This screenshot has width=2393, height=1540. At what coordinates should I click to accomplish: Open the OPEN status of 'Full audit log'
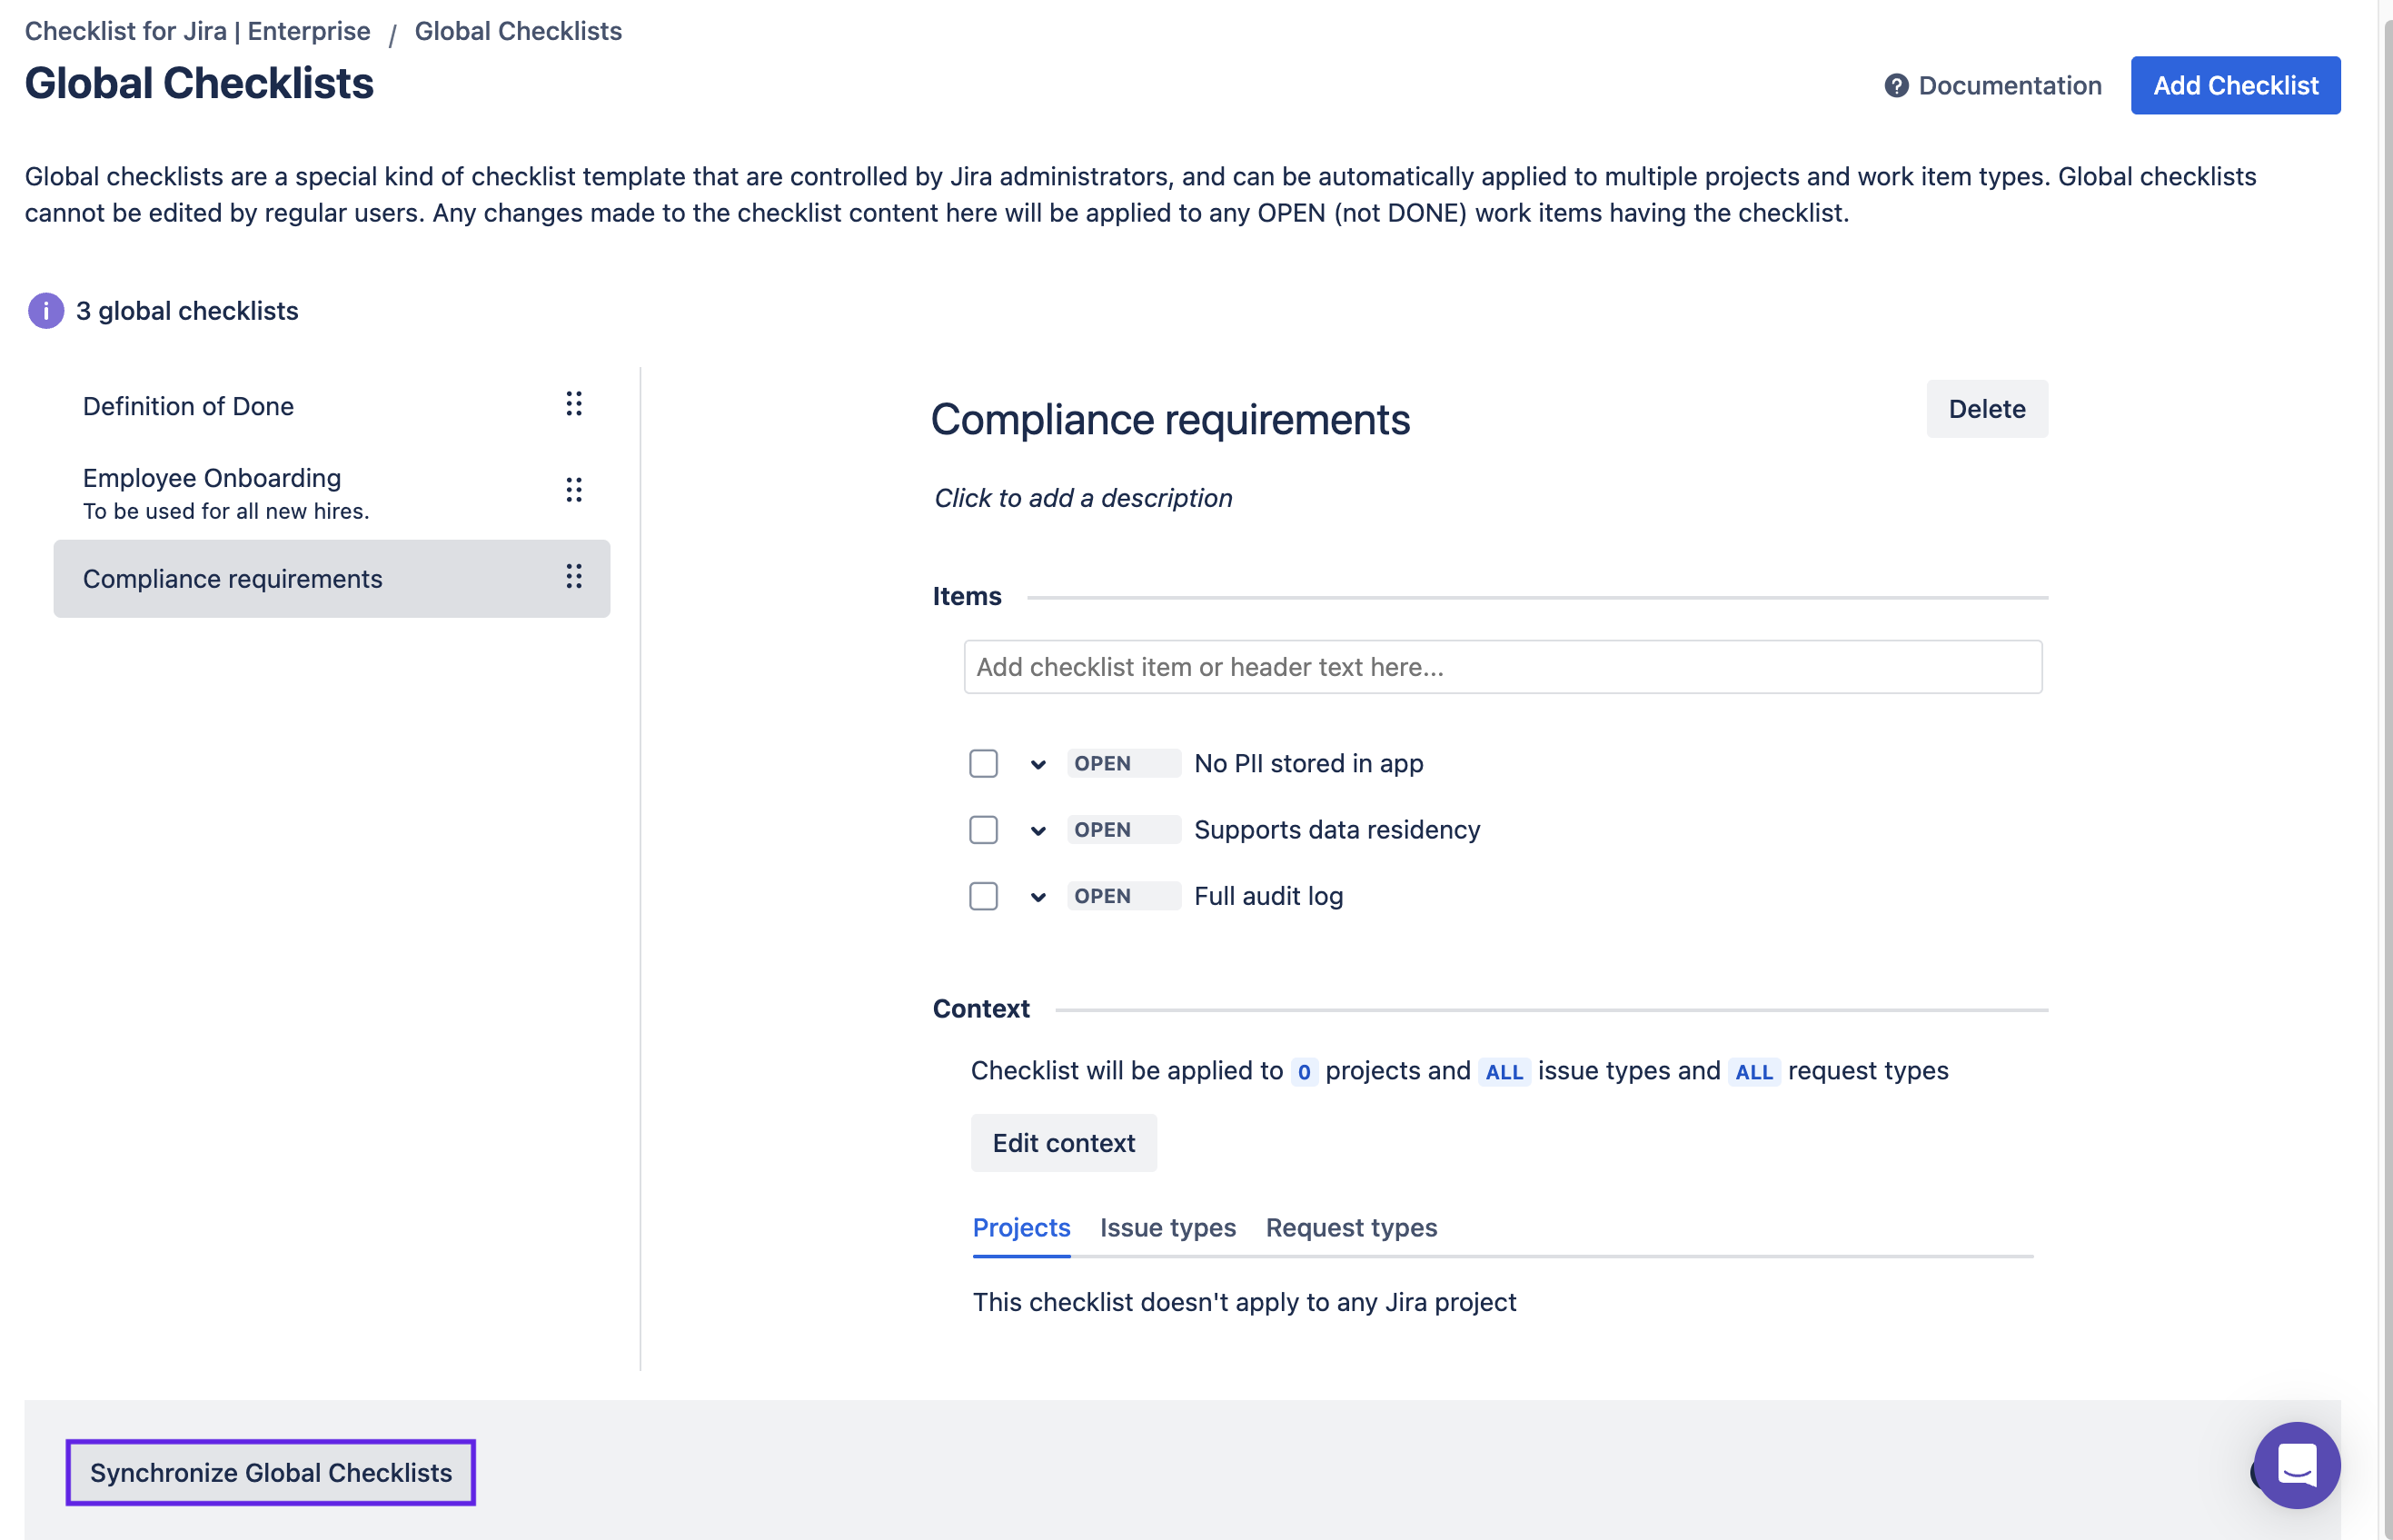point(1122,896)
